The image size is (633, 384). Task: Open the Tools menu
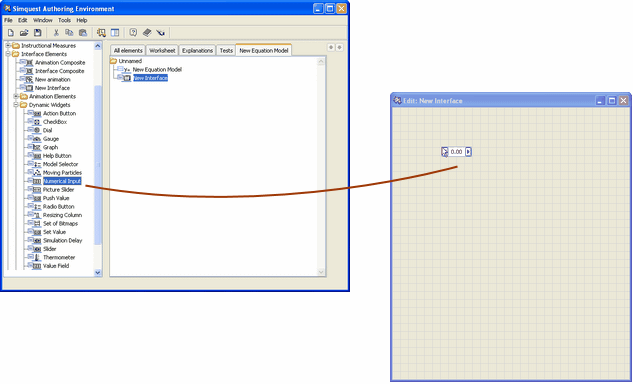click(64, 20)
